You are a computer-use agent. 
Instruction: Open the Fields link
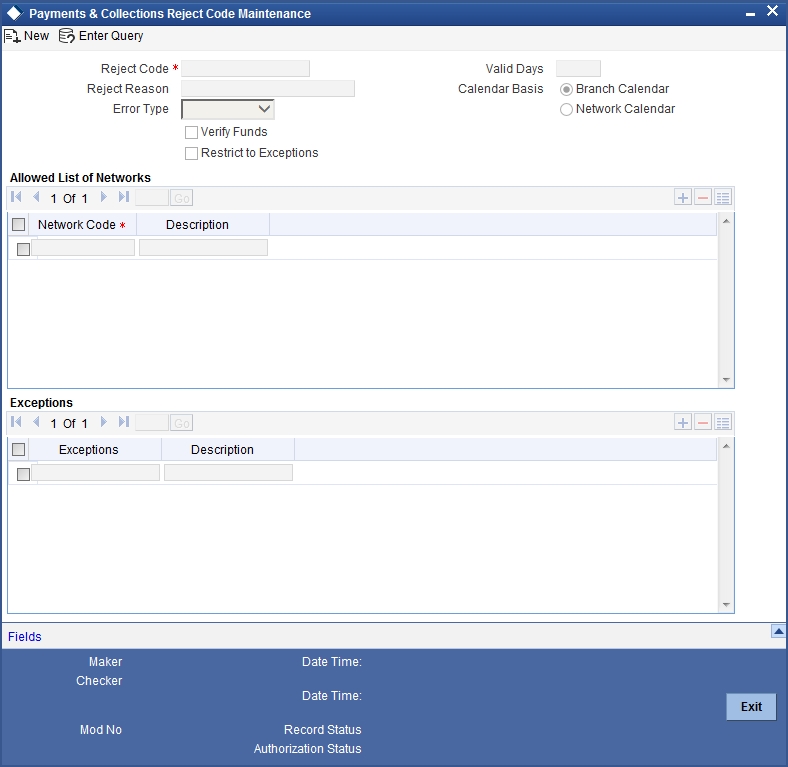pyautogui.click(x=25, y=637)
